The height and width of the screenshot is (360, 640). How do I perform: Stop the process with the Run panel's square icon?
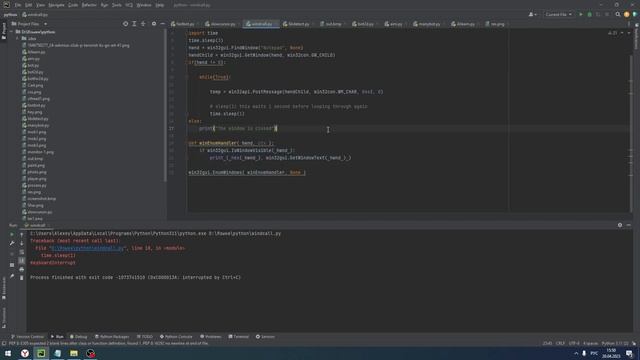click(x=12, y=264)
